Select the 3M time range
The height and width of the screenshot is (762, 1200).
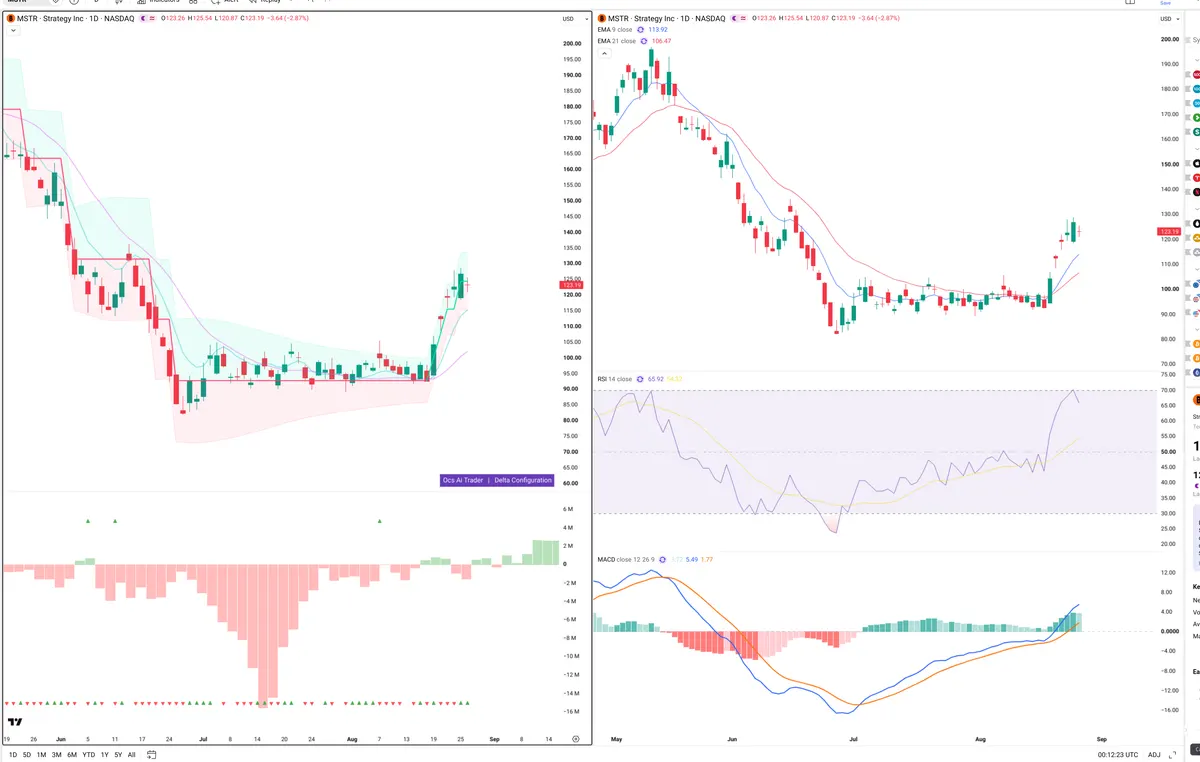[56, 754]
